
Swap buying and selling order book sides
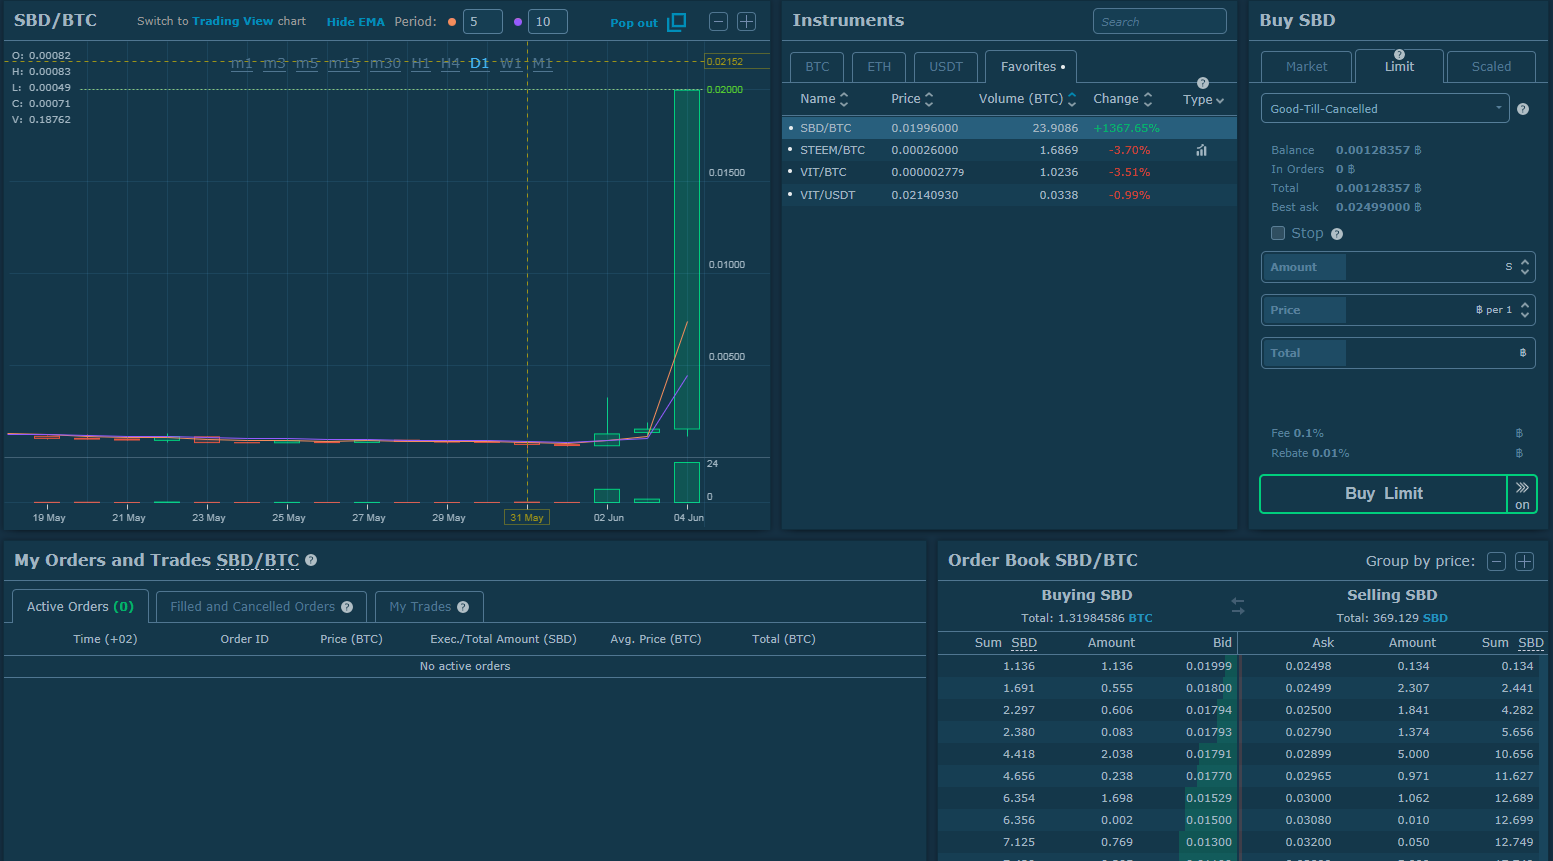1238,606
